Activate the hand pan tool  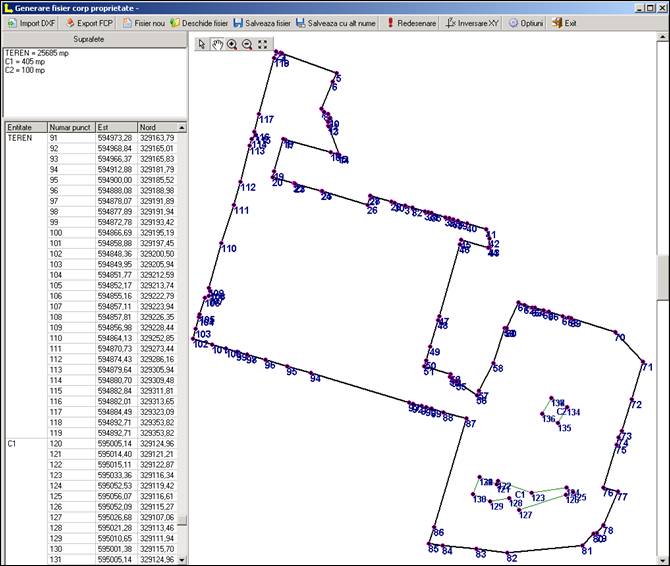coord(217,44)
